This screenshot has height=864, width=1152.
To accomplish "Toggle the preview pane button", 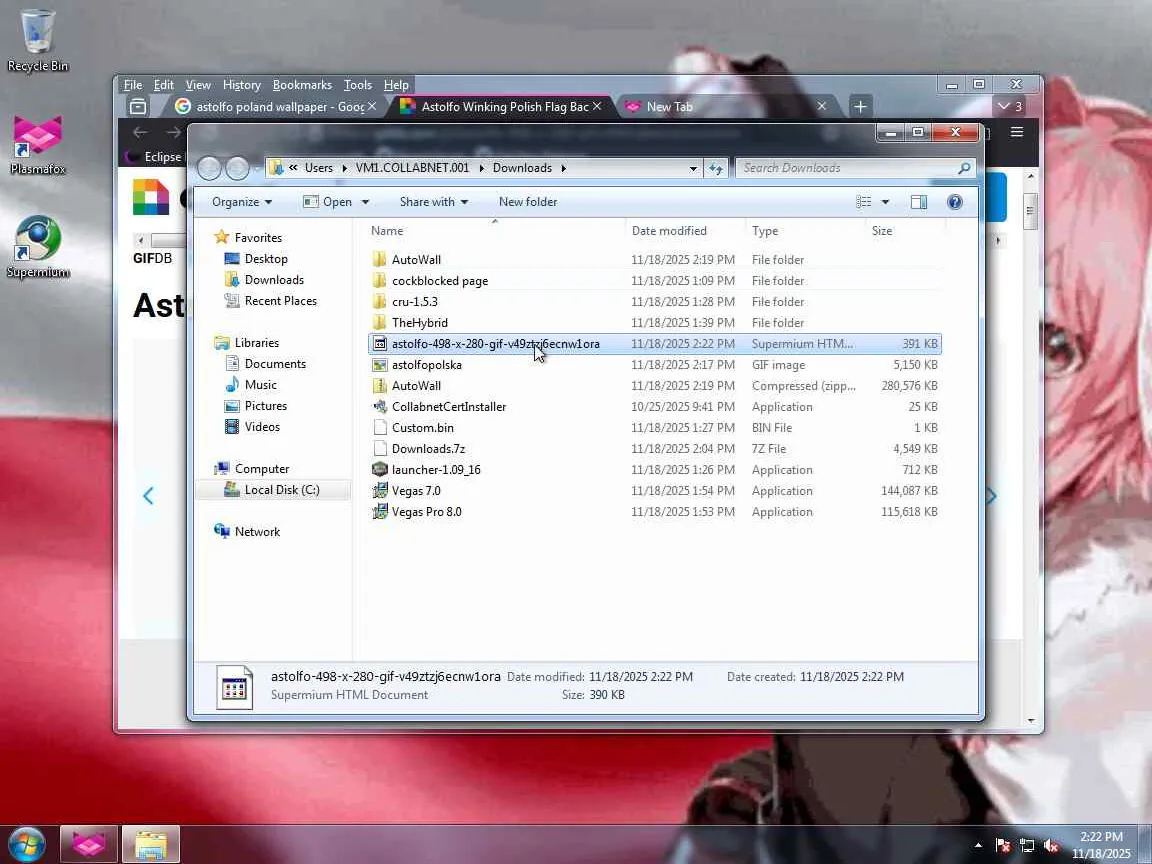I will (918, 202).
